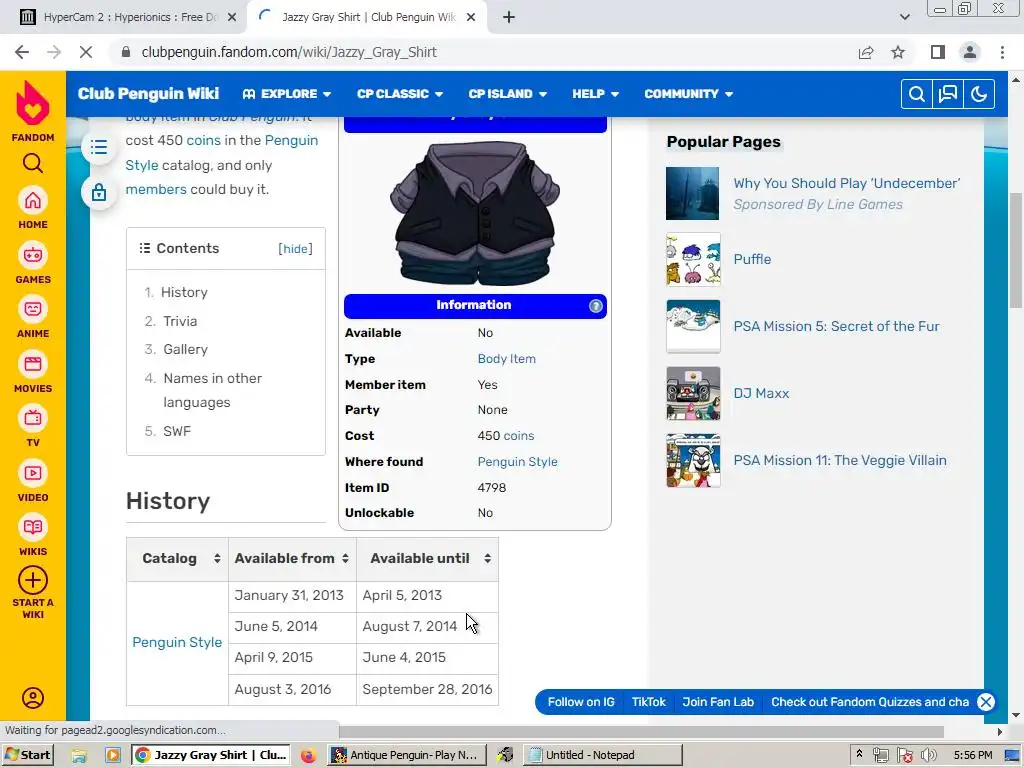Image resolution: width=1024 pixels, height=768 pixels.
Task: Jump to Names in other languages
Action: pyautogui.click(x=212, y=391)
